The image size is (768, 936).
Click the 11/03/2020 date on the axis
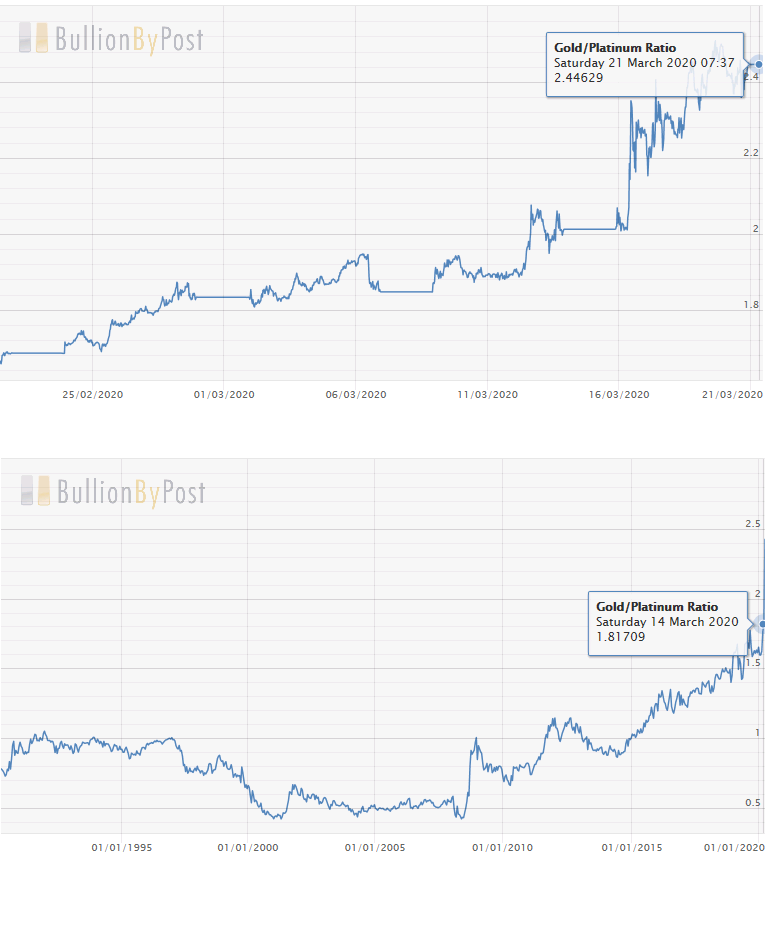(488, 395)
